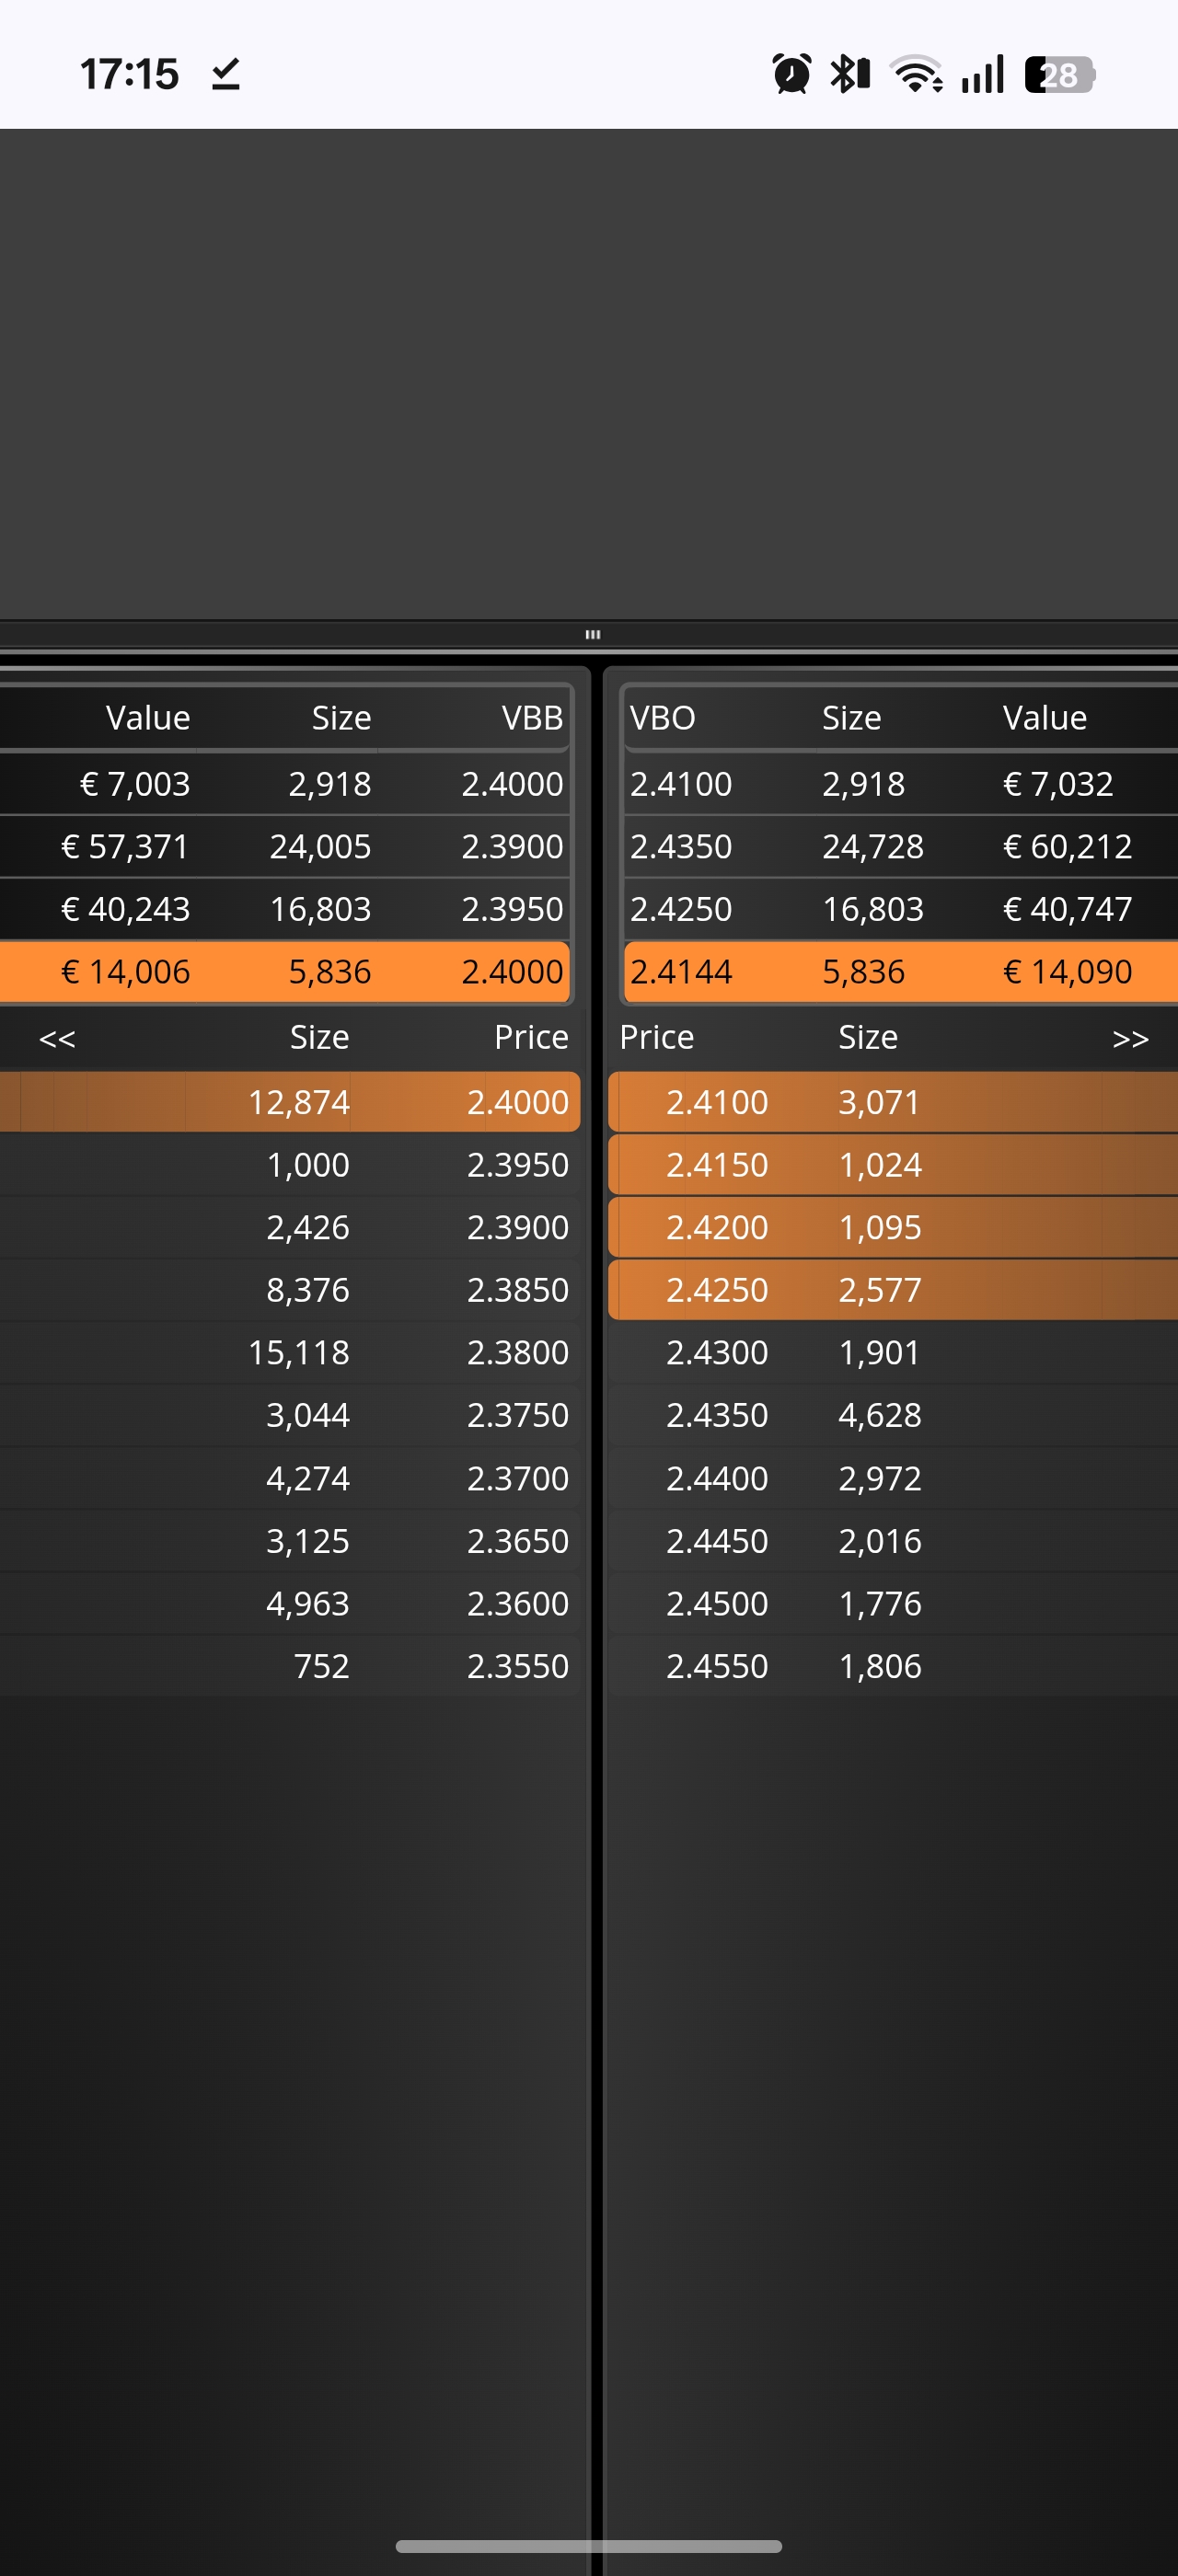Select the VBO column header
Image resolution: width=1178 pixels, height=2576 pixels.
pos(662,717)
